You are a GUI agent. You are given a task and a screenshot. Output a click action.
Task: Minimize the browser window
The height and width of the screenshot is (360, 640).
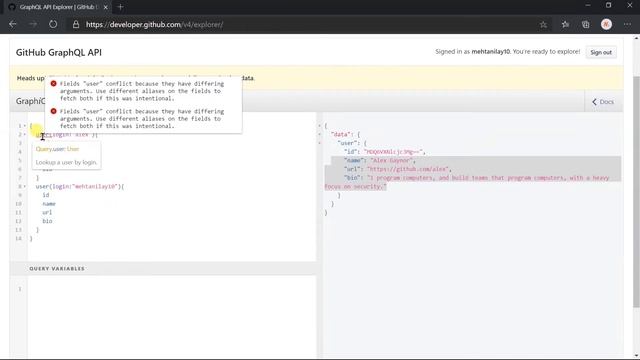point(588,5)
